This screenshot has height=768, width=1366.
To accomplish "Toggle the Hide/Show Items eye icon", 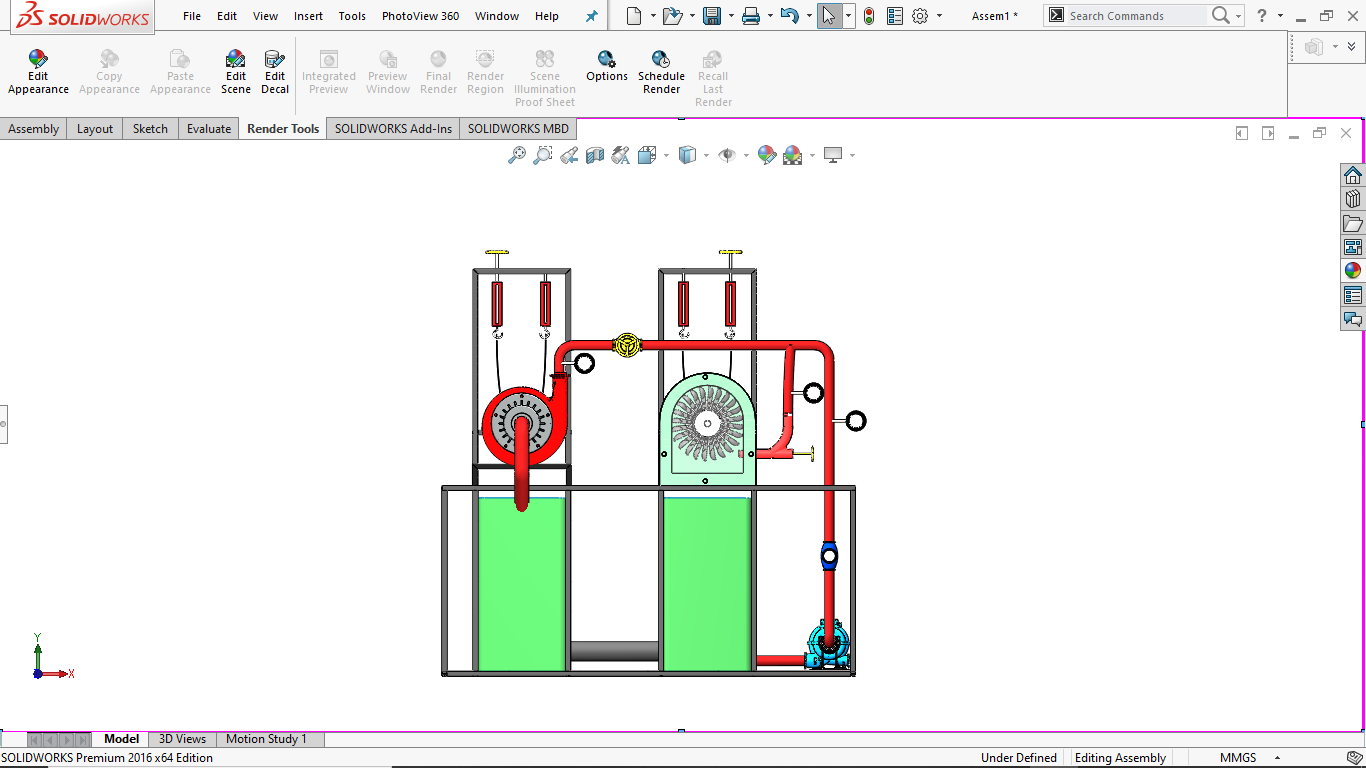I will [x=727, y=155].
